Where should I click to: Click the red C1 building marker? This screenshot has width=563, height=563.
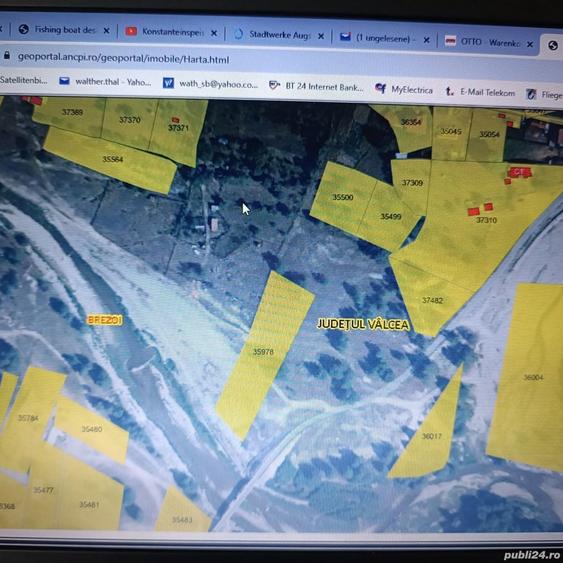click(x=519, y=173)
